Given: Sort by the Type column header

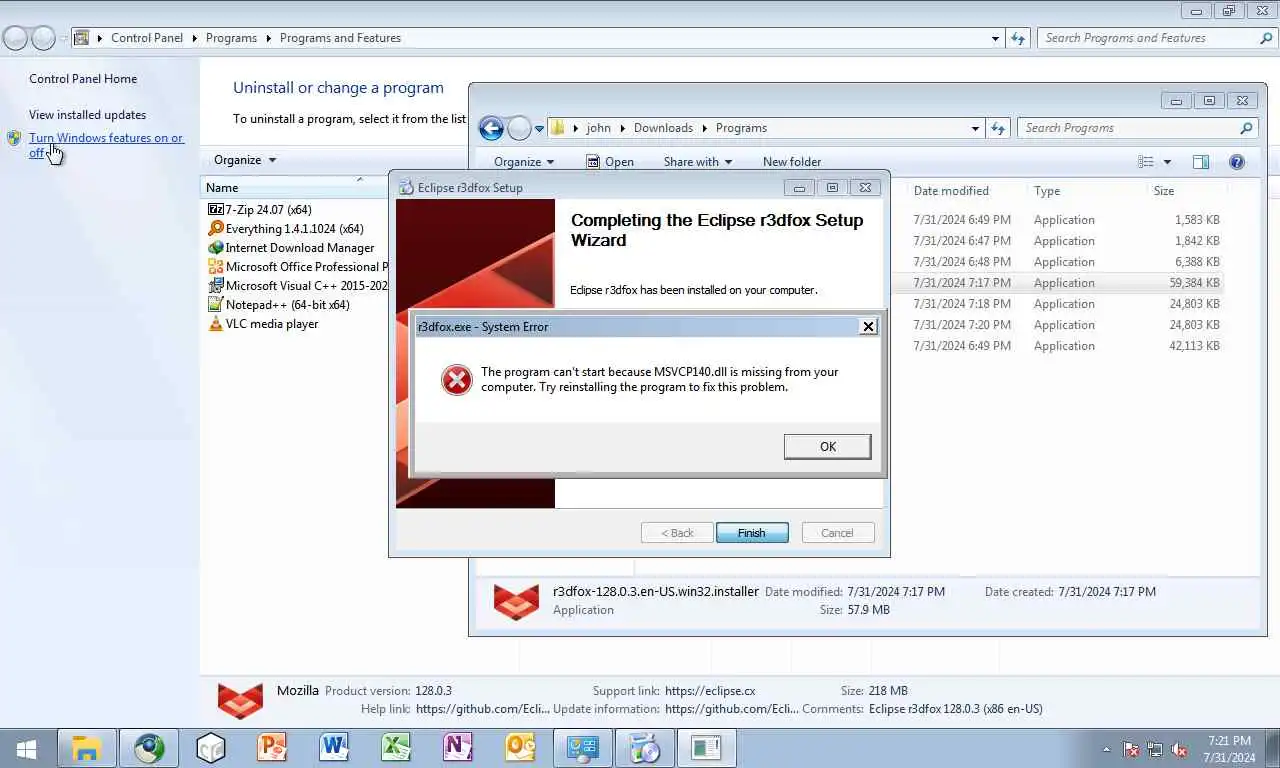Looking at the screenshot, I should coord(1047,191).
